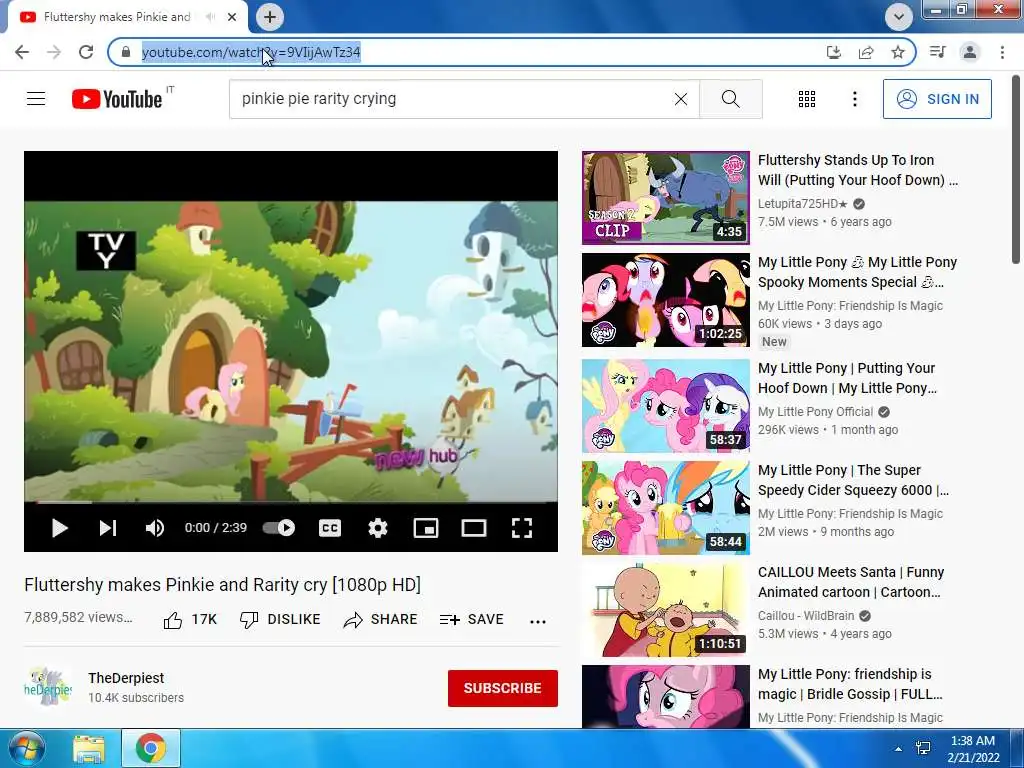The height and width of the screenshot is (768, 1024).
Task: Enter full screen mode
Action: point(522,528)
